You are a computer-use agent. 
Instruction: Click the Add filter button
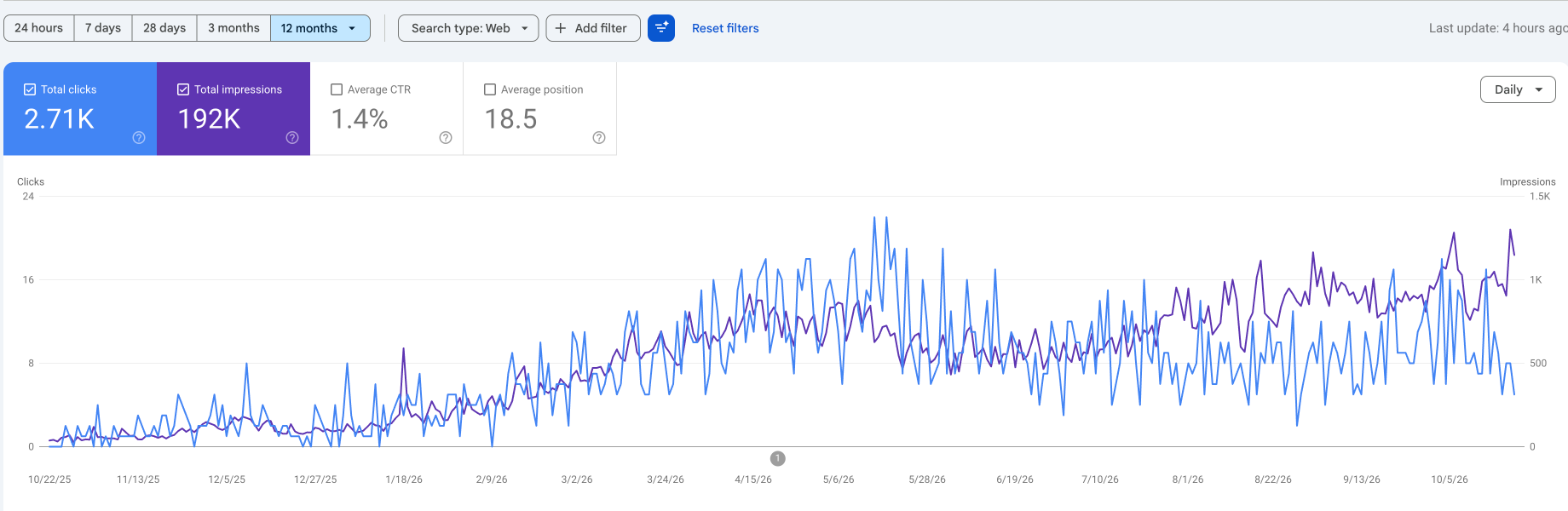click(x=593, y=28)
